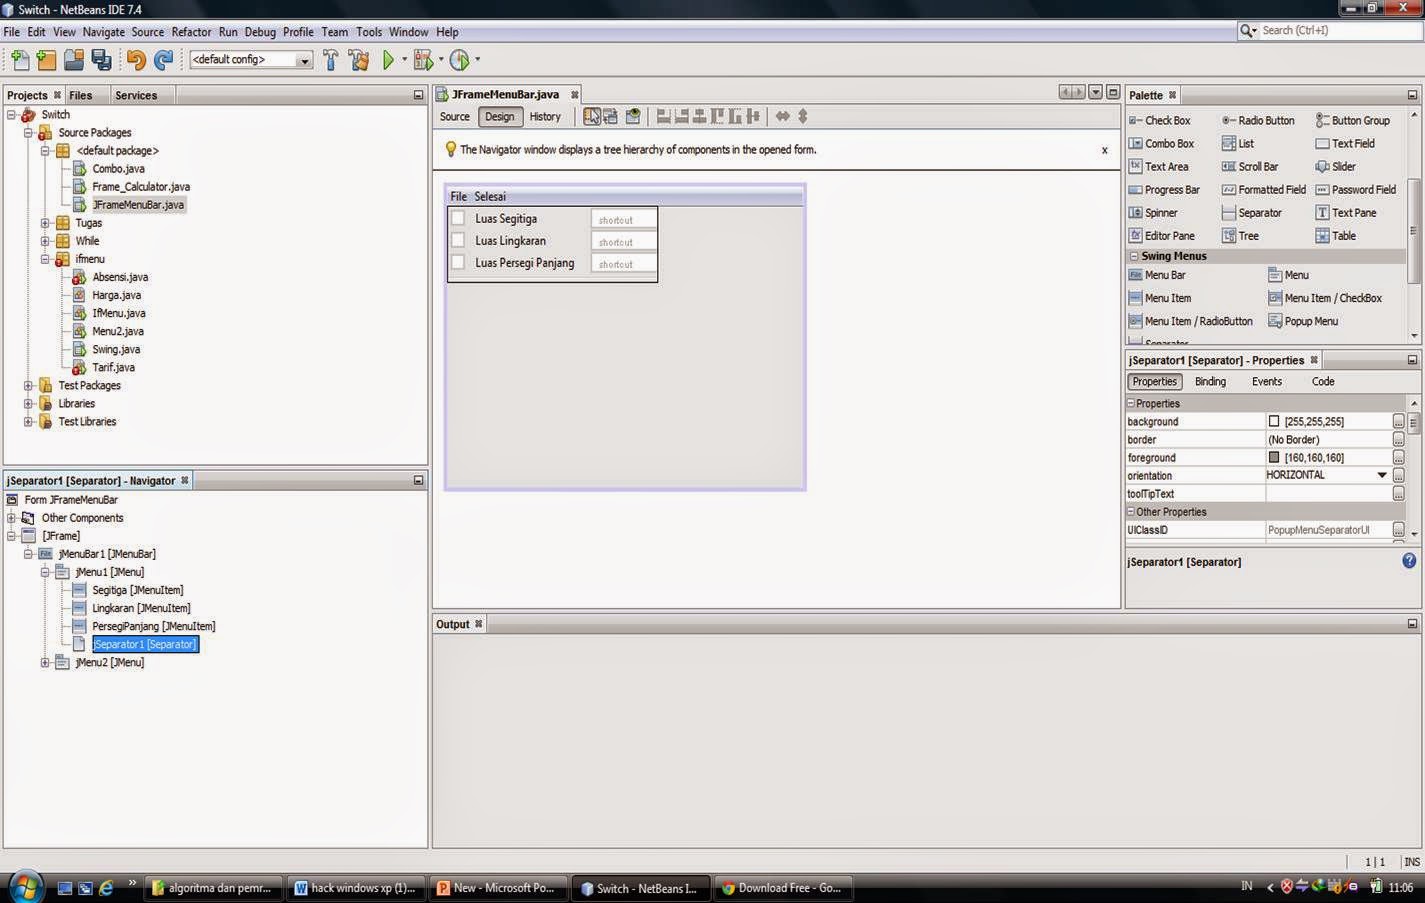Collapse jMenu1 node in Navigator
This screenshot has height=903, width=1425.
coord(45,572)
